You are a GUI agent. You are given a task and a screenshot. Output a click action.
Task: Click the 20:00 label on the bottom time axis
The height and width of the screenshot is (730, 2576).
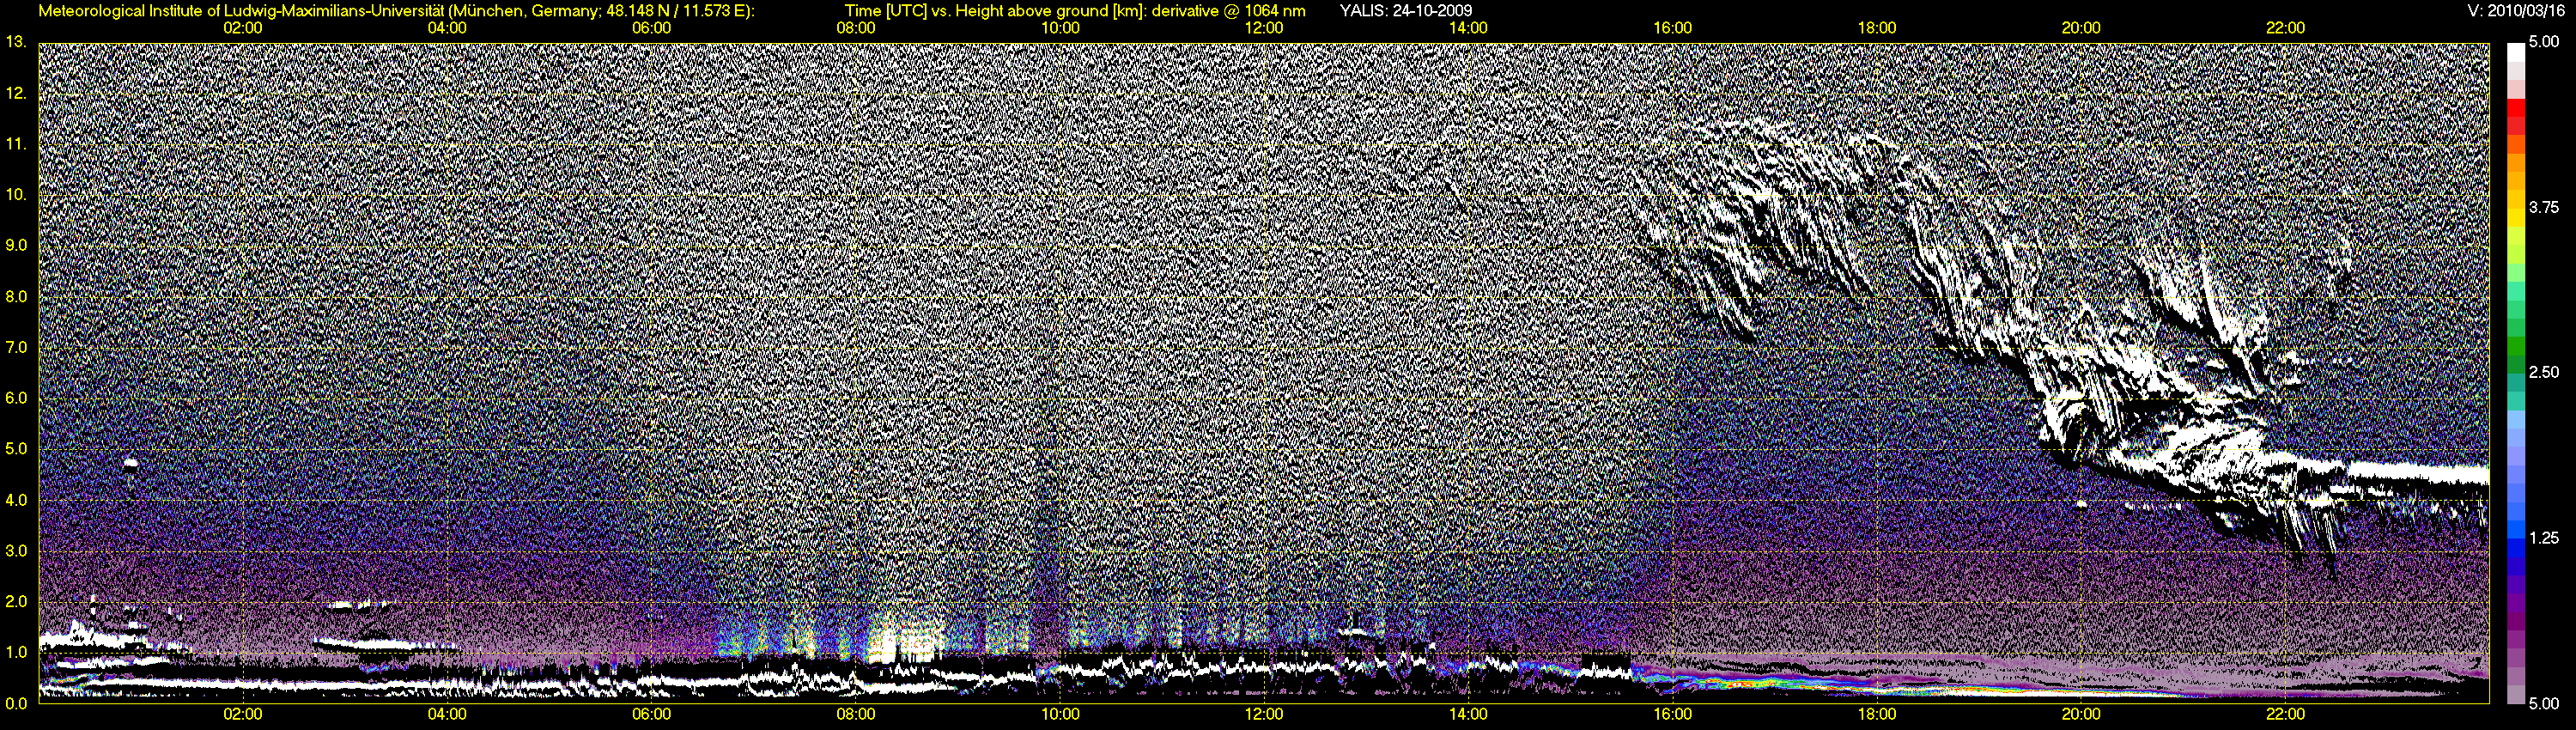(2081, 714)
